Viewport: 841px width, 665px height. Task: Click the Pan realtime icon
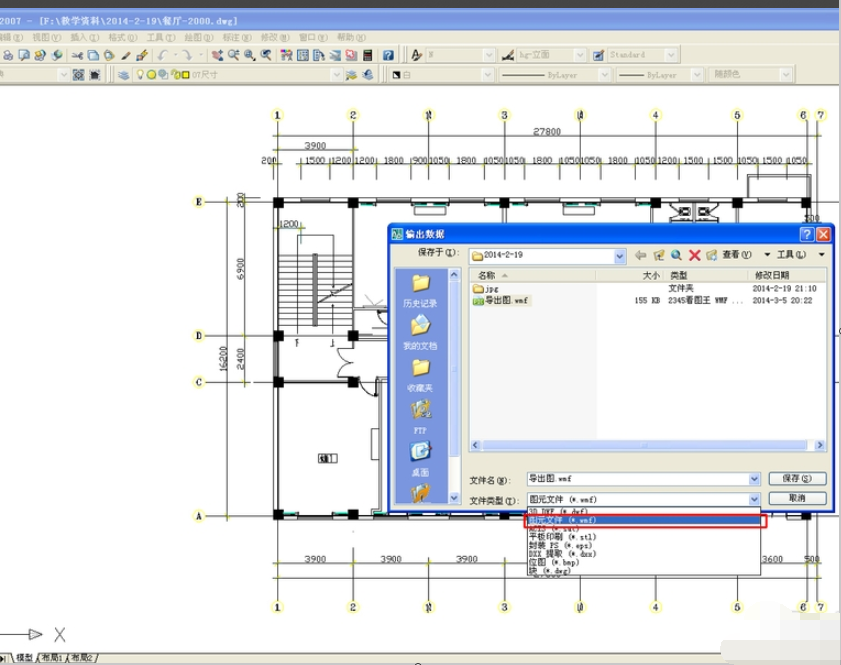(217, 55)
